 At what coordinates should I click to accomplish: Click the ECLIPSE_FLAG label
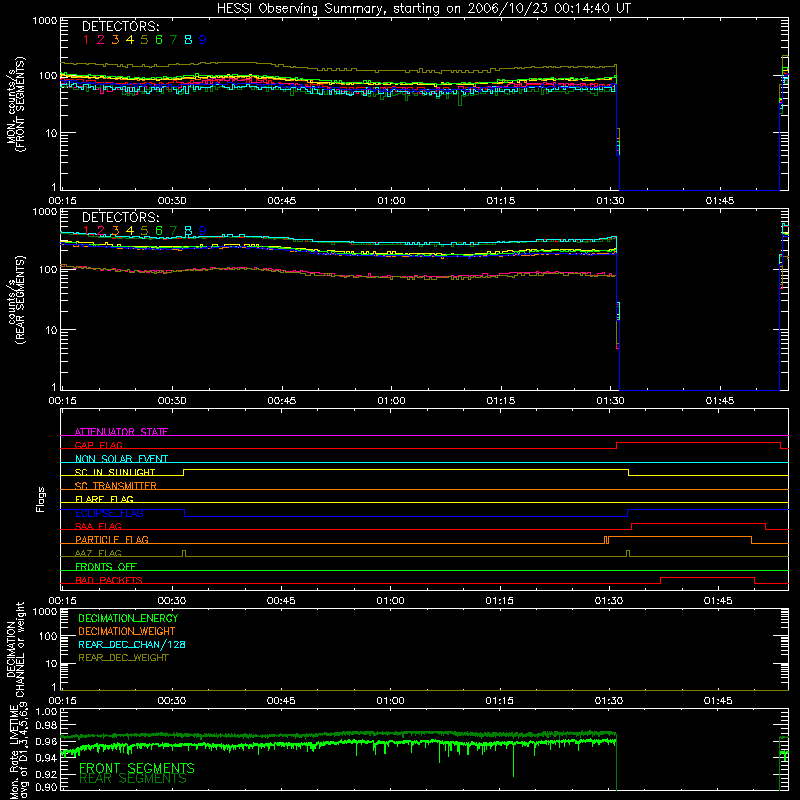tap(109, 513)
